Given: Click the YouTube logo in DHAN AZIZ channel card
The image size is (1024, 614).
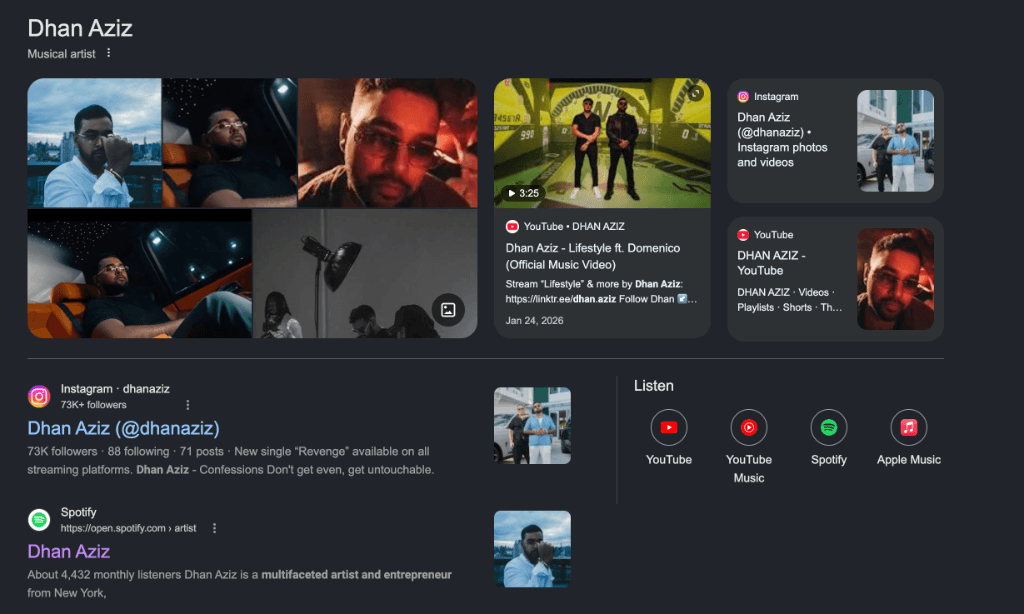Looking at the screenshot, I should (x=743, y=234).
